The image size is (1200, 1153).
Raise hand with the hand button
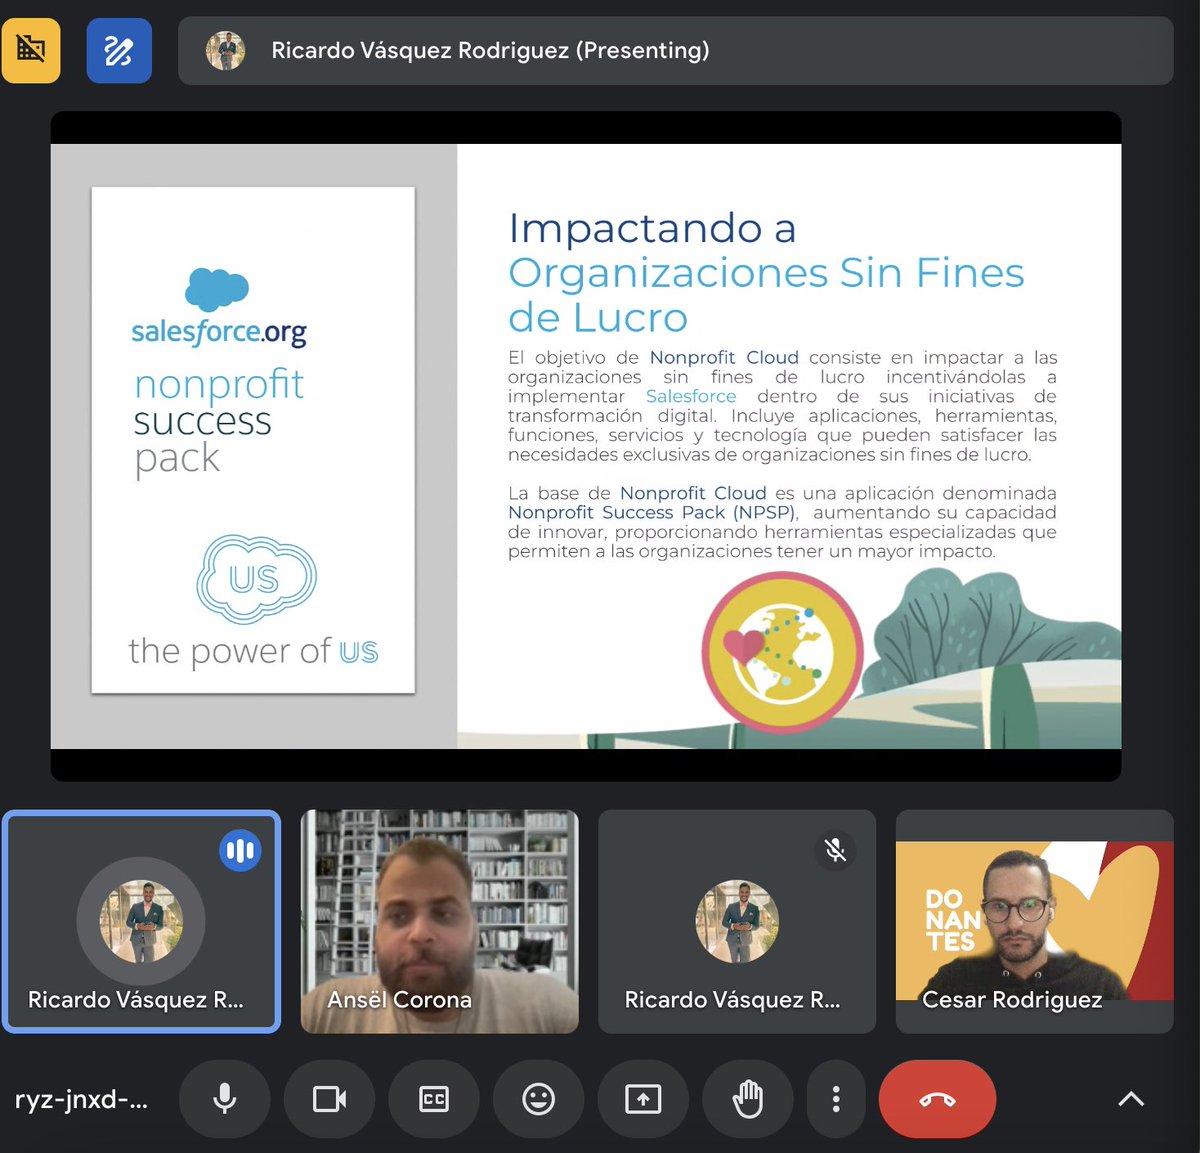pyautogui.click(x=747, y=1099)
